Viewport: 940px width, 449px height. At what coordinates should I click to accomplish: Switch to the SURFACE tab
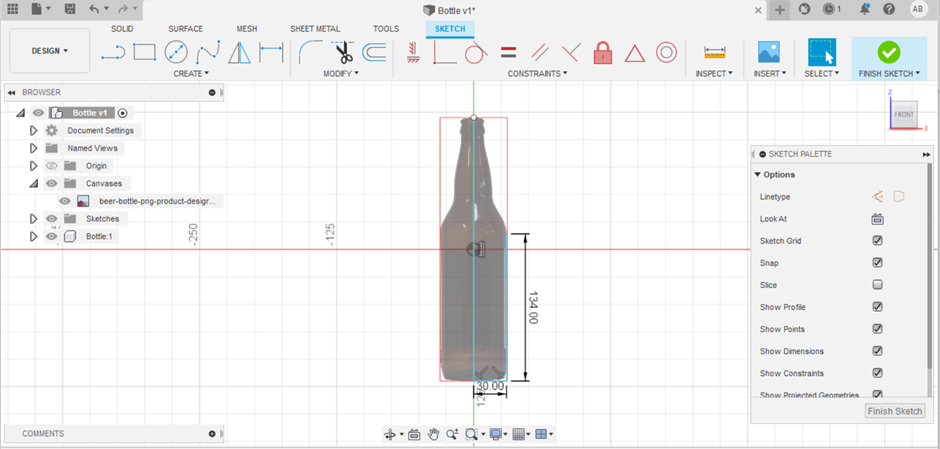(185, 29)
